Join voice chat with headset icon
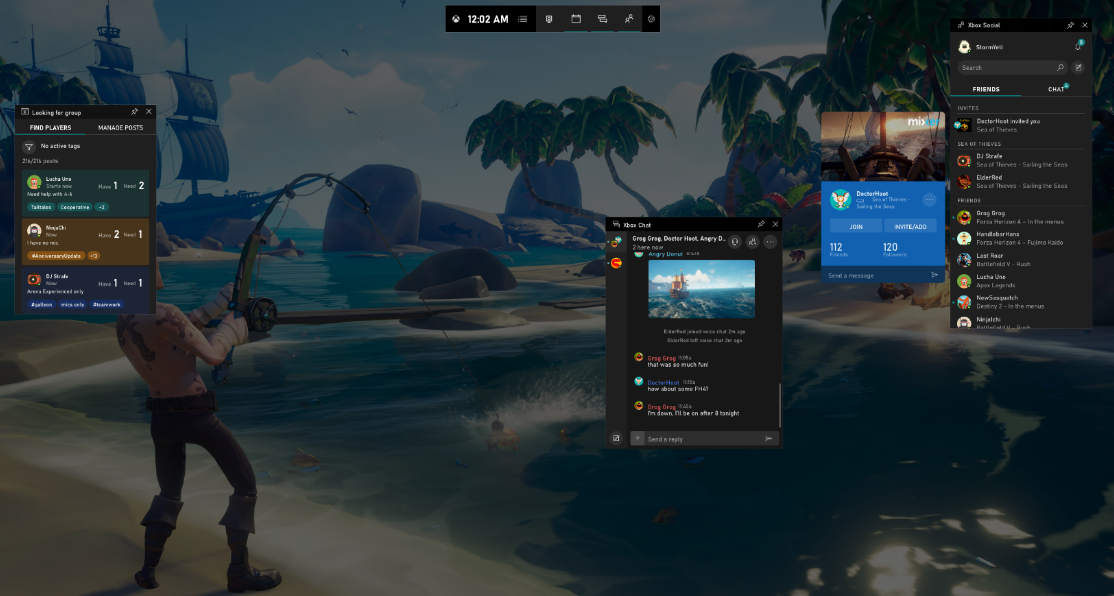1114x596 pixels. pyautogui.click(x=735, y=242)
